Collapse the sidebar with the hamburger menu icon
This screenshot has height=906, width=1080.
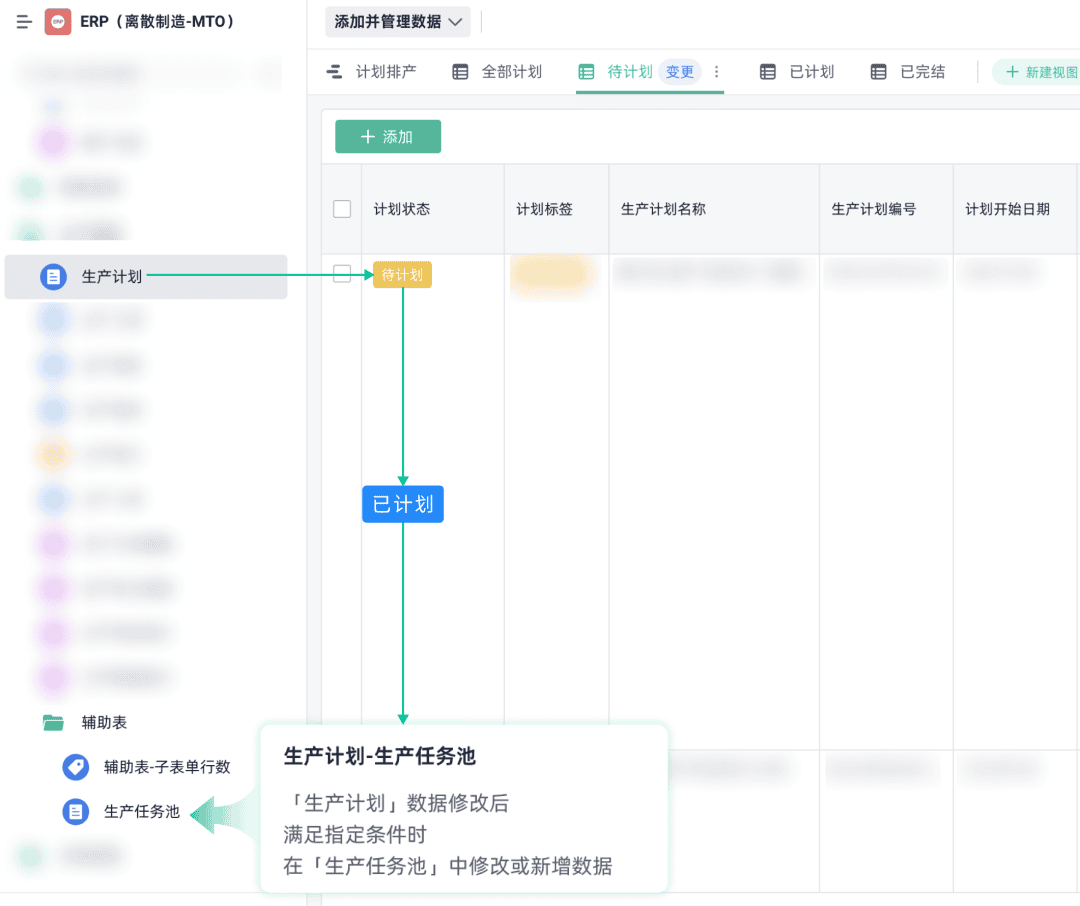pos(24,22)
